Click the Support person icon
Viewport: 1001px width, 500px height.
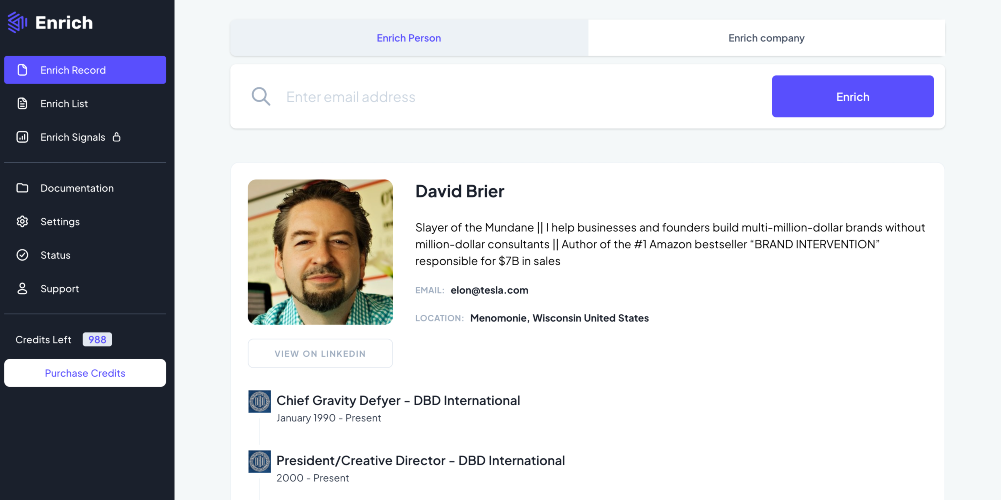click(22, 289)
